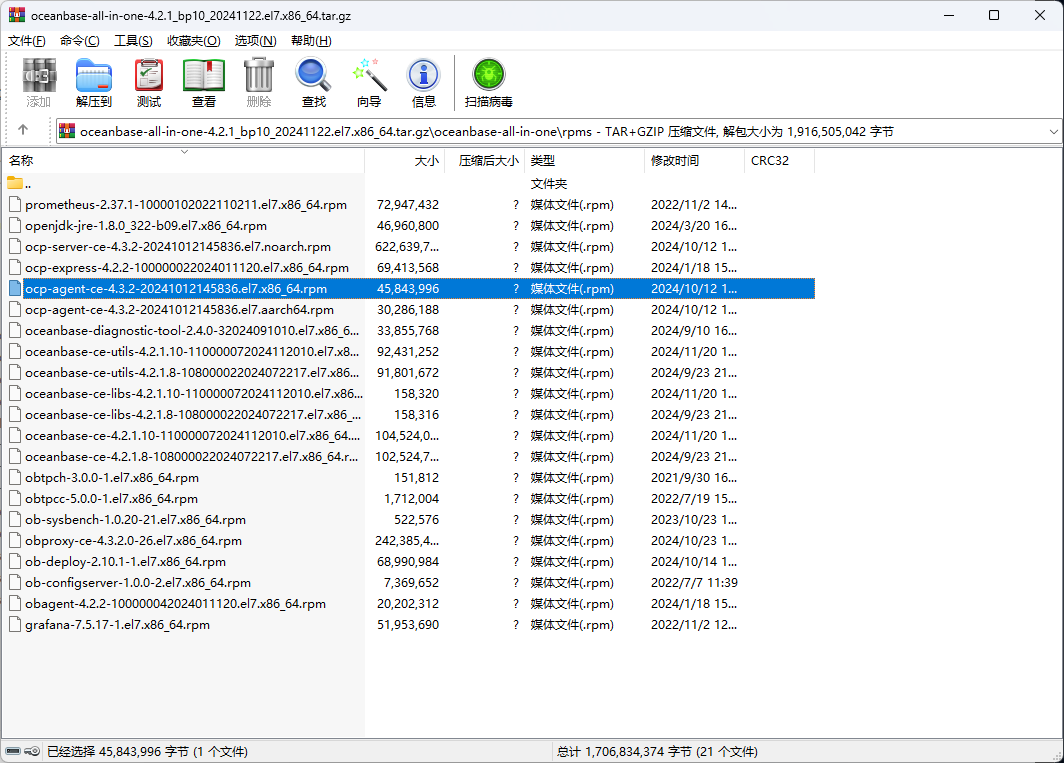Click the file icon of obproxy-ce-4.3.2.0-26 rpm
1064x763 pixels.
pyautogui.click(x=15, y=540)
